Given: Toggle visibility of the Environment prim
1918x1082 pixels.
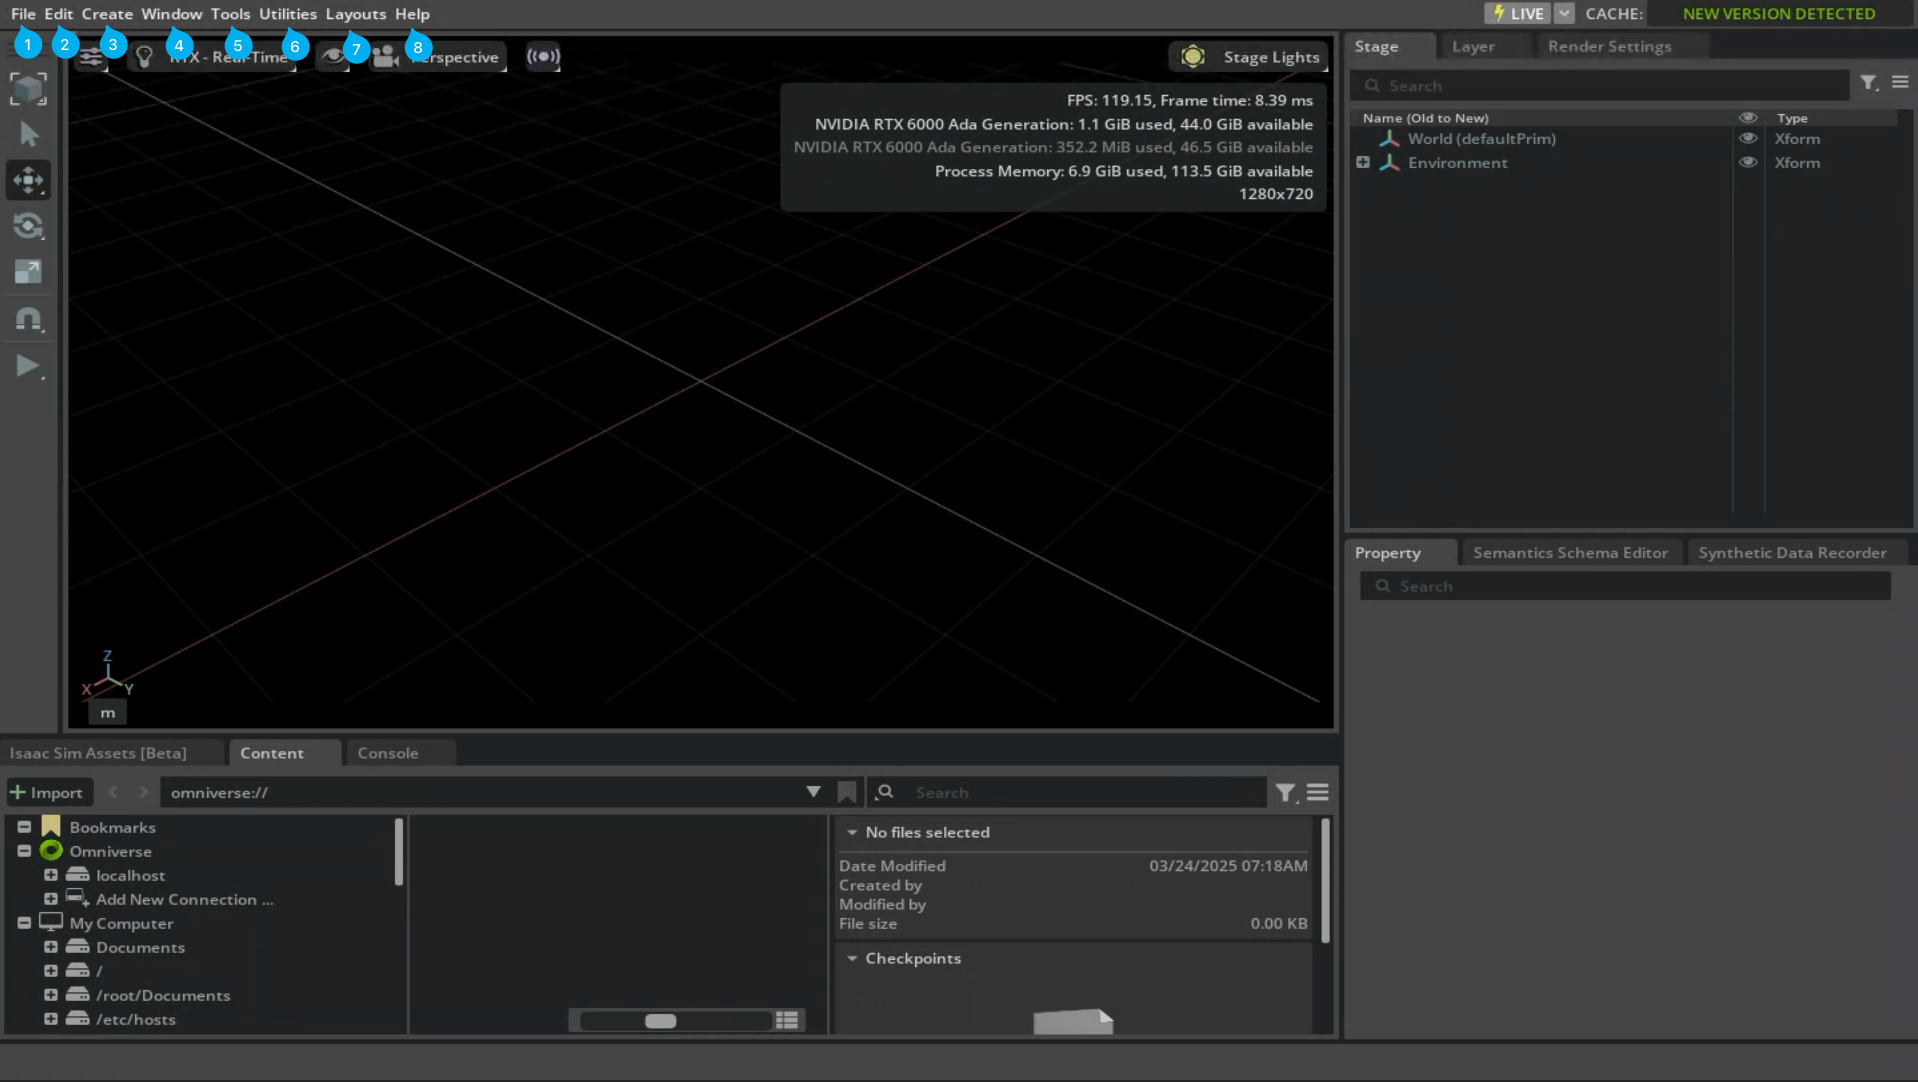Looking at the screenshot, I should tap(1747, 163).
